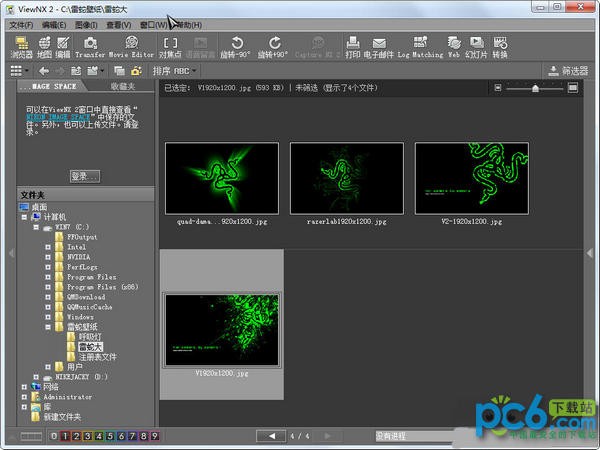Open the view mode grid dropdown
The width and height of the screenshot is (600, 450).
point(20,71)
